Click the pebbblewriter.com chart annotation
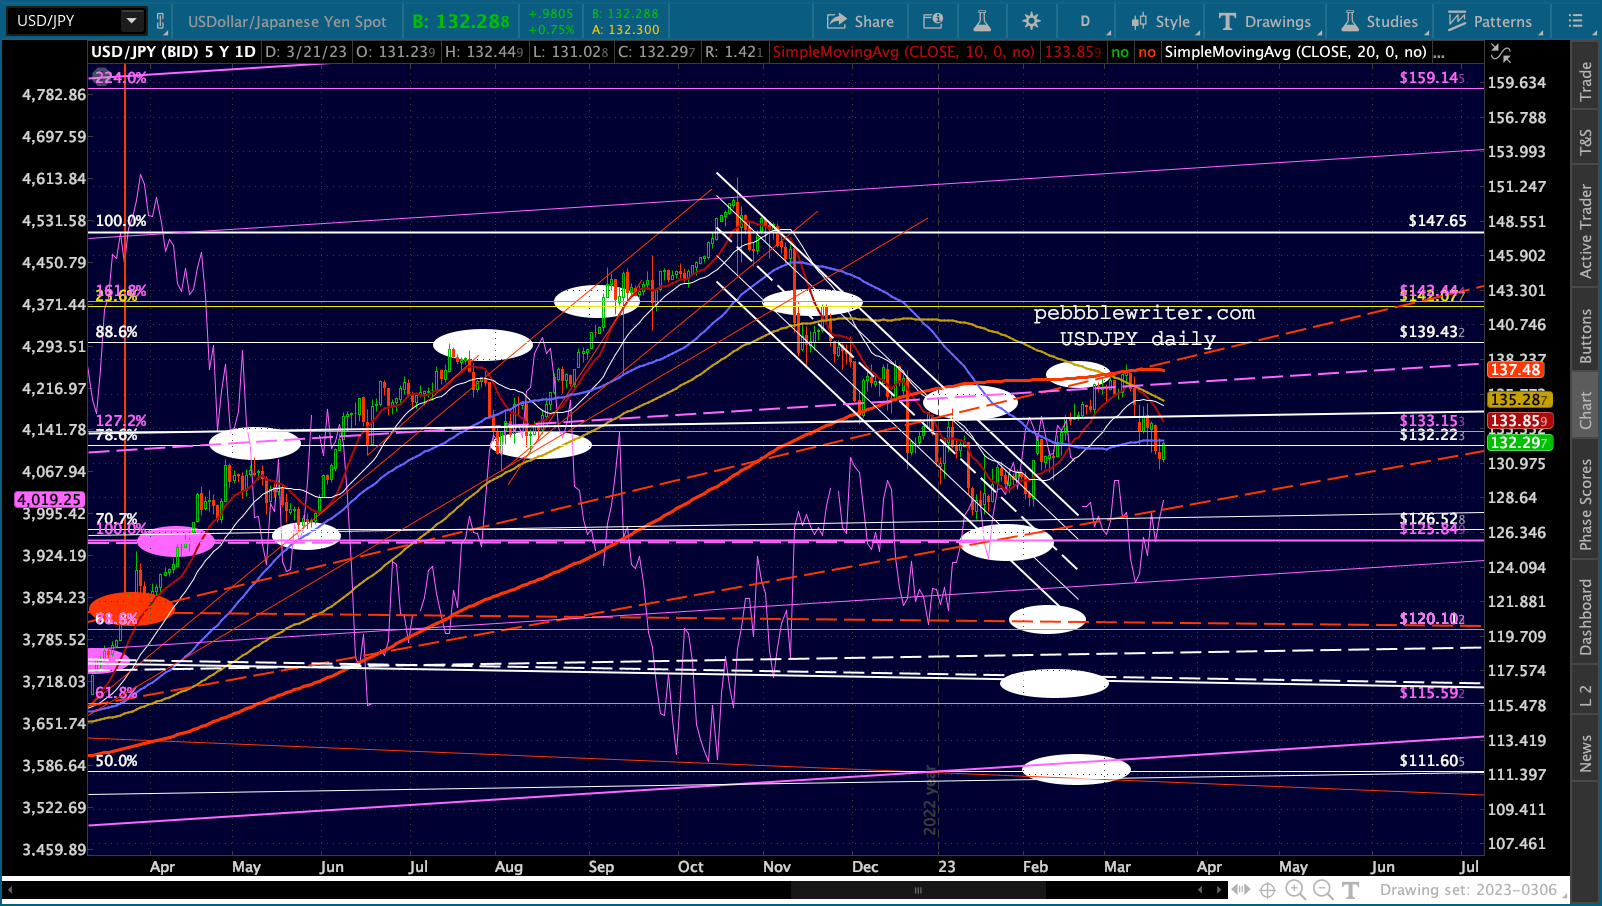This screenshot has width=1602, height=906. click(1144, 314)
